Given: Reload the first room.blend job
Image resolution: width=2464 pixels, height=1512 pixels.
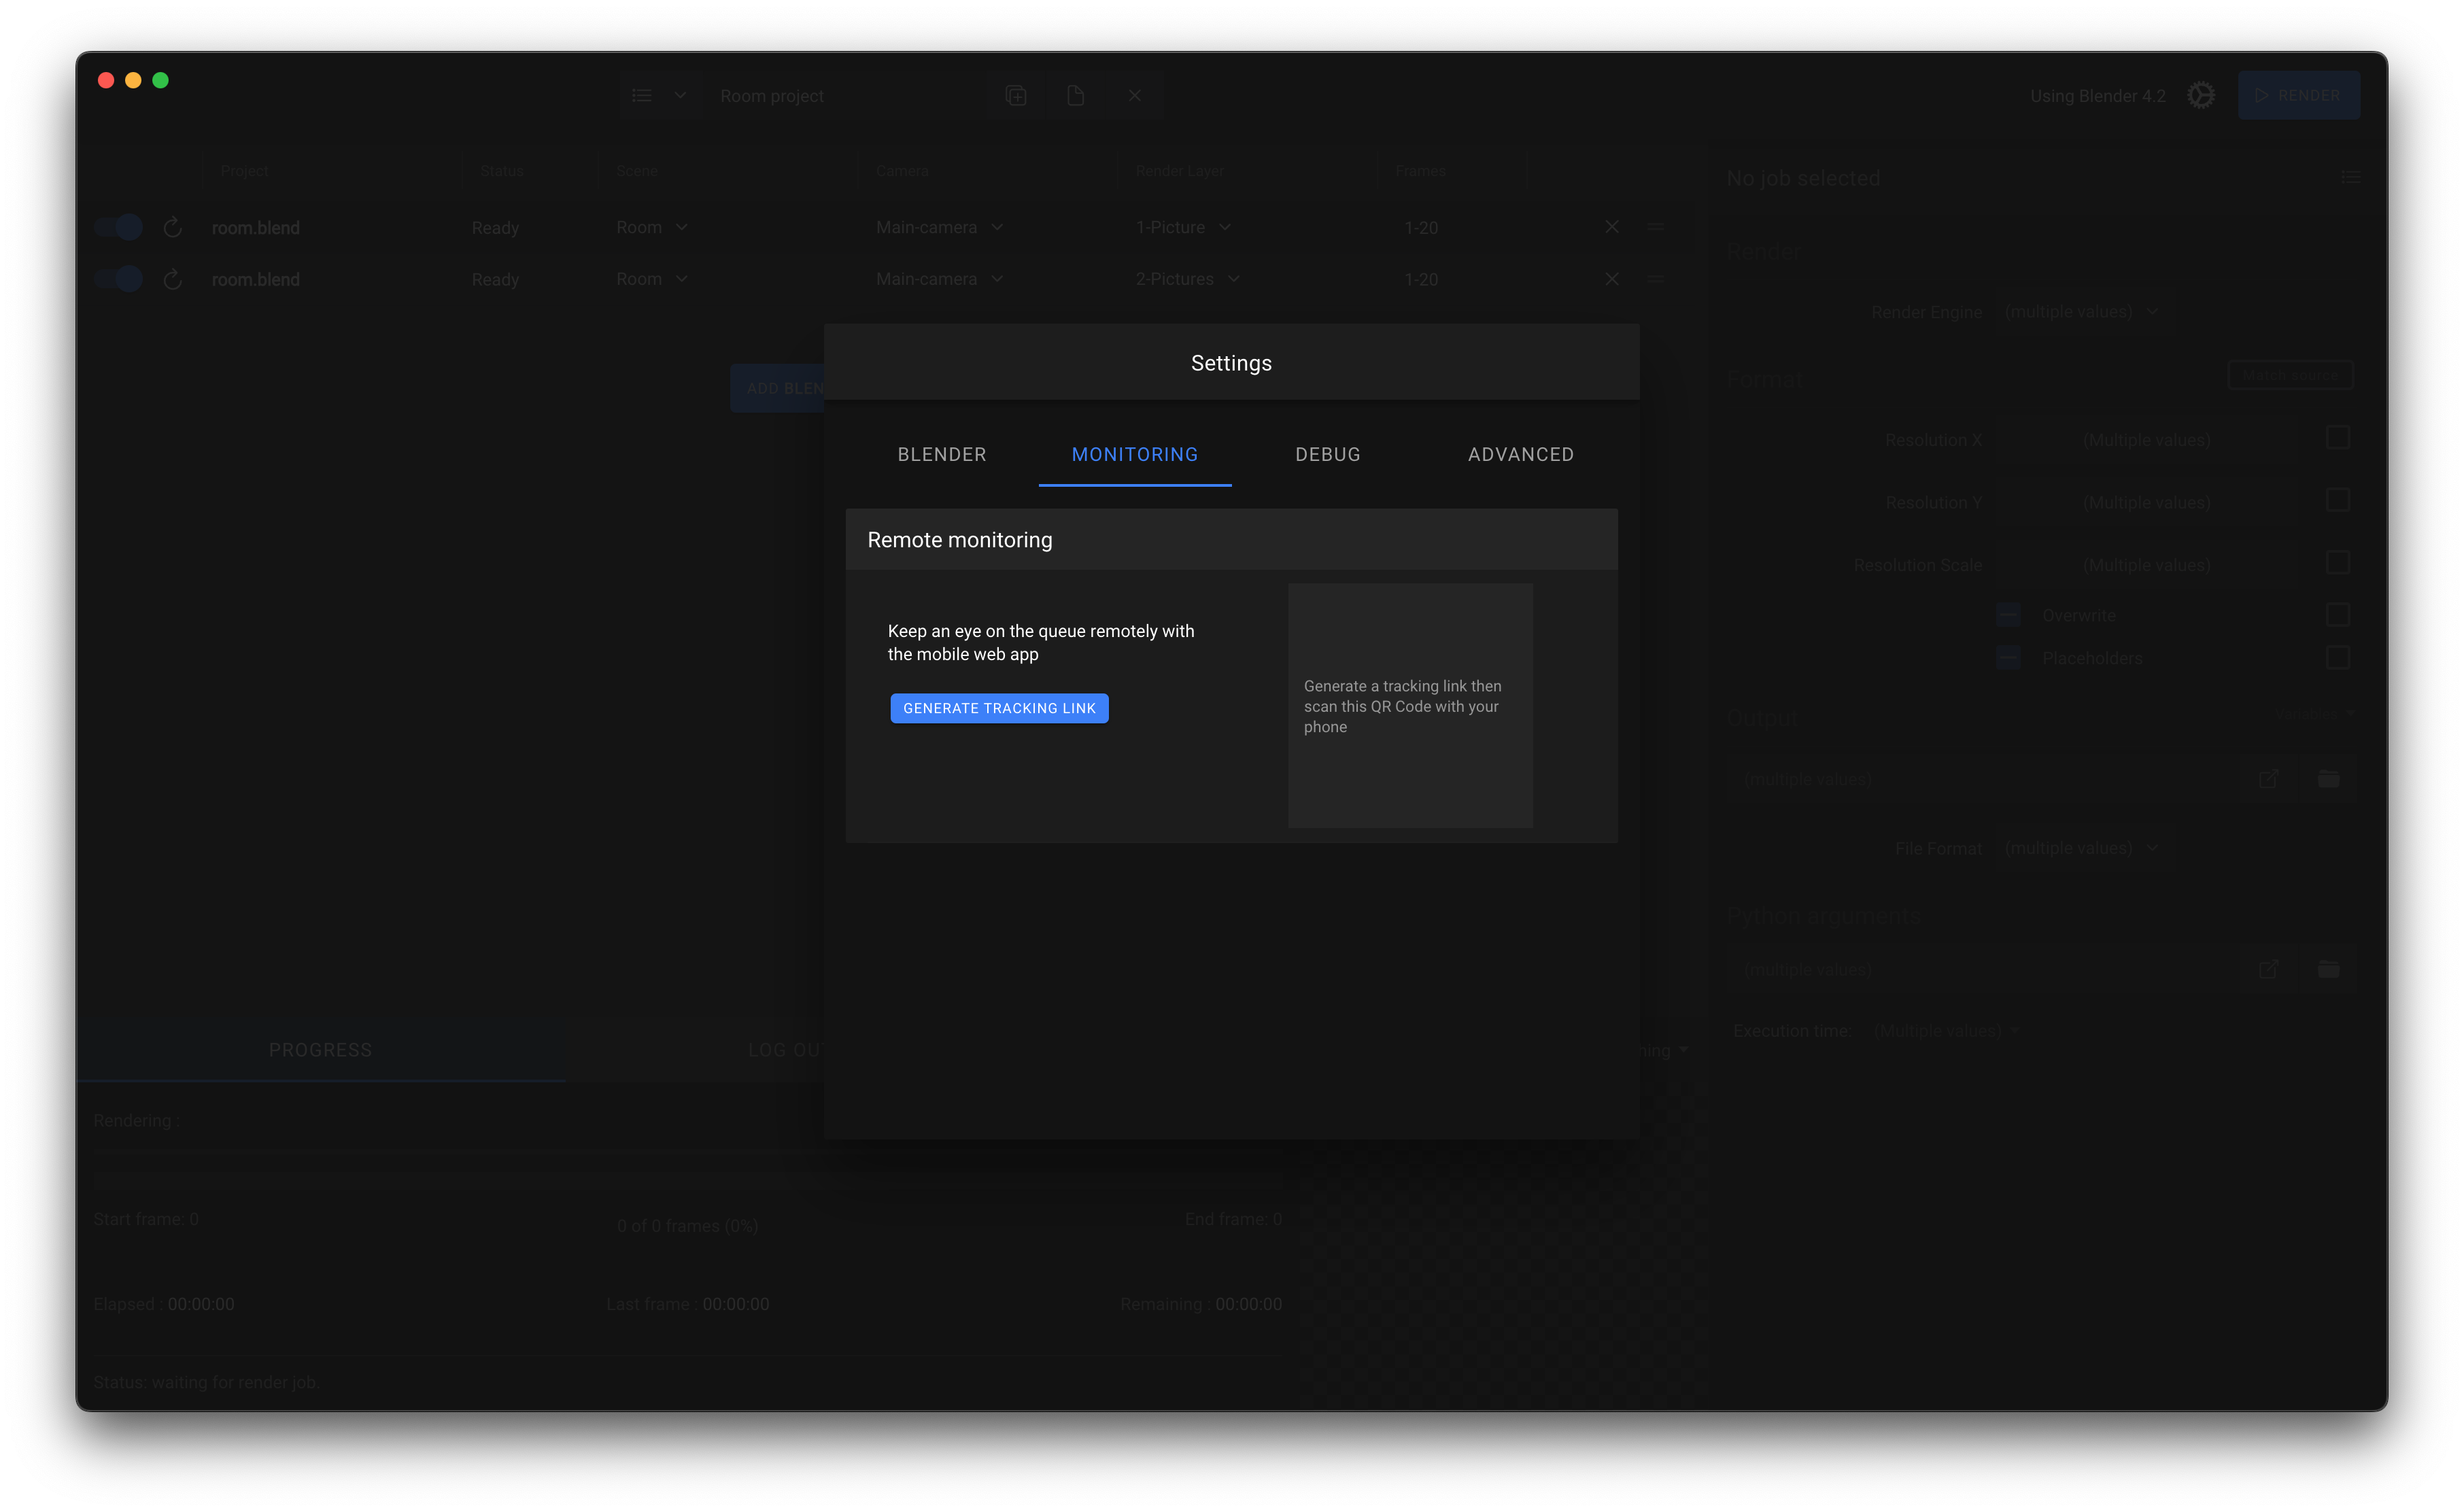Looking at the screenshot, I should [x=172, y=228].
